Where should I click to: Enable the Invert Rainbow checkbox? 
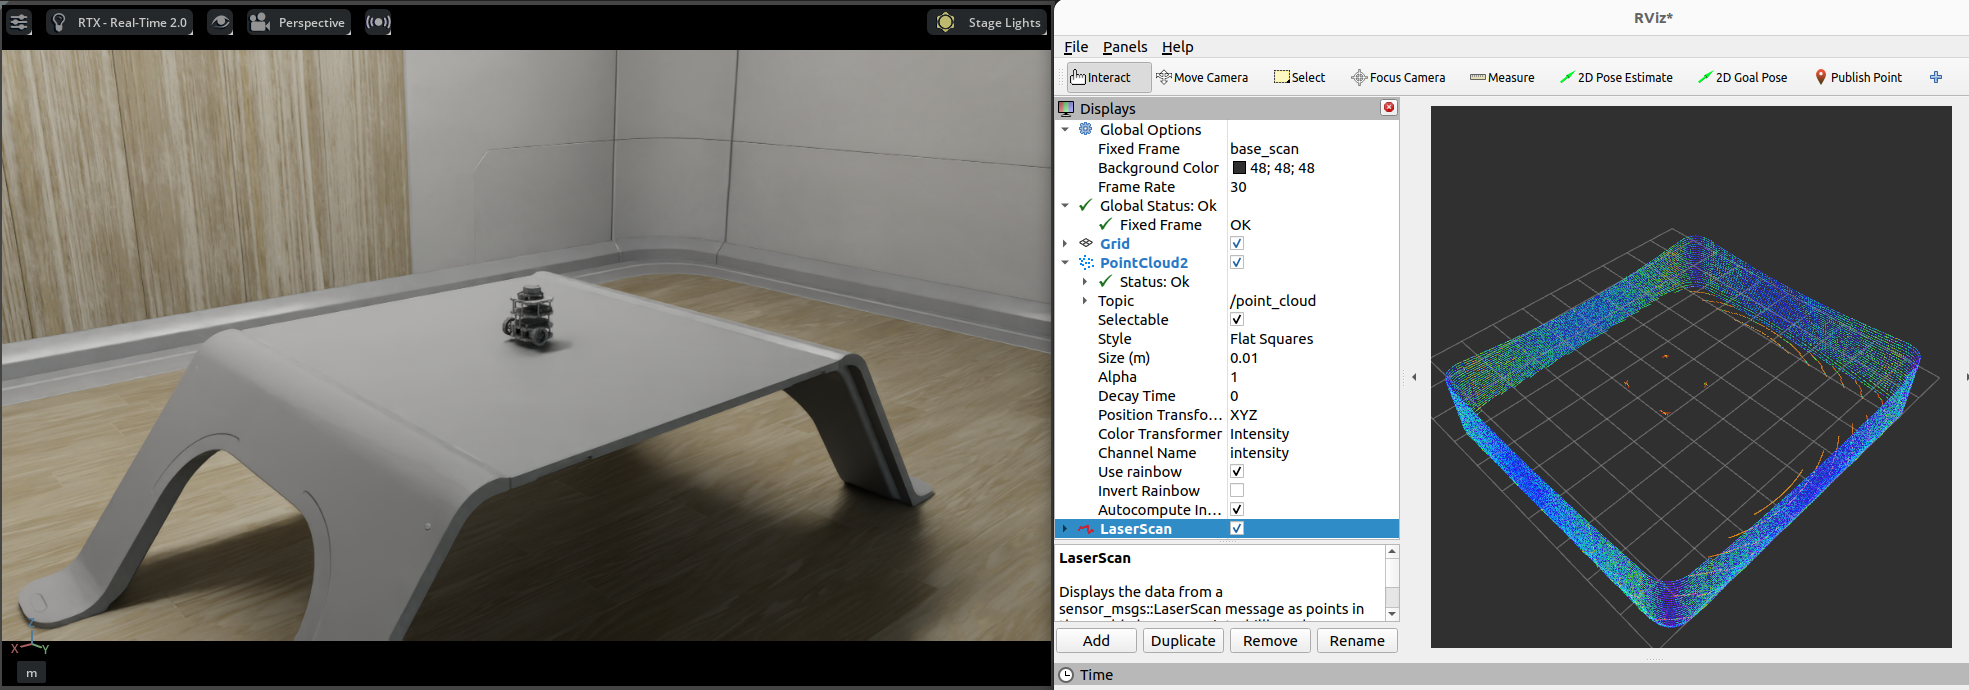(1237, 491)
